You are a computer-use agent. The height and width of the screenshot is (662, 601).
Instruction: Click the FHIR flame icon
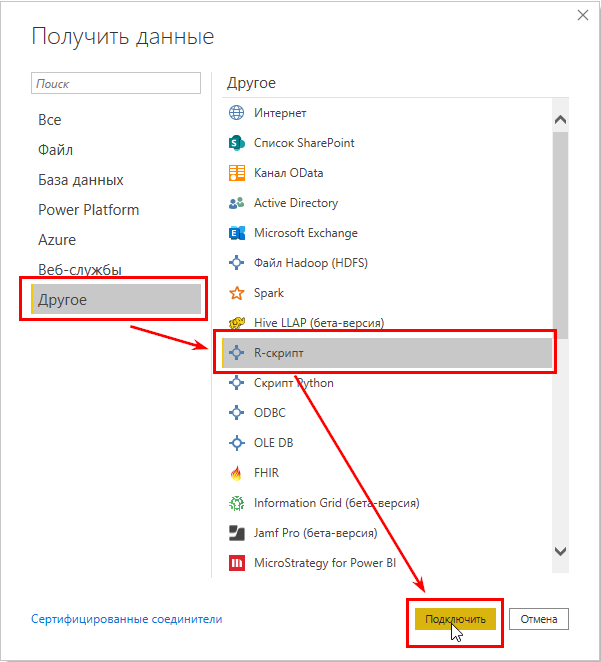pyautogui.click(x=236, y=473)
